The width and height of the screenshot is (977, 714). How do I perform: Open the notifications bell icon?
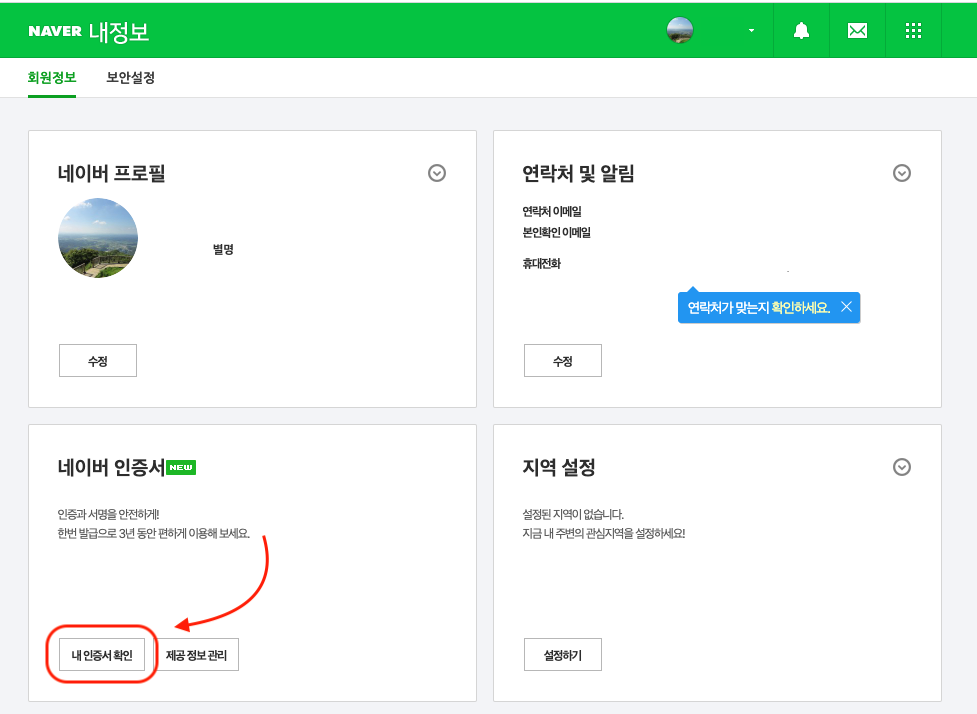tap(801, 31)
